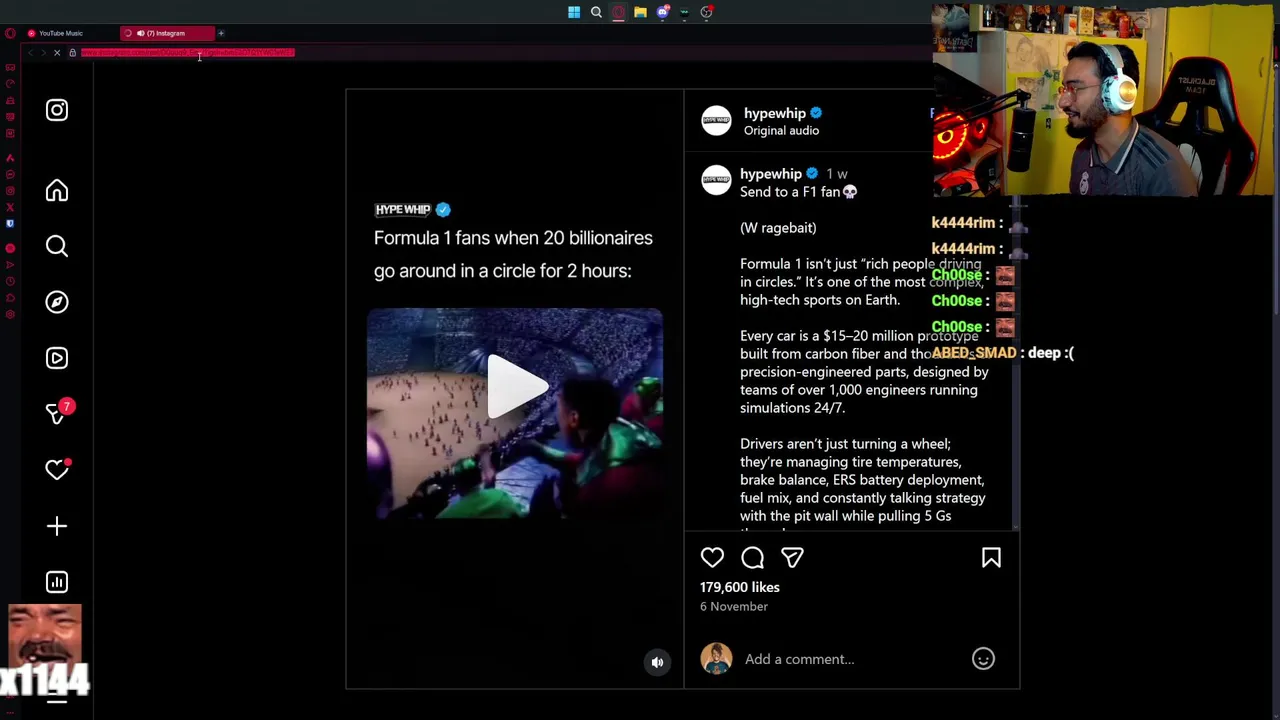Open Instagram home via the logo icon

point(57,110)
